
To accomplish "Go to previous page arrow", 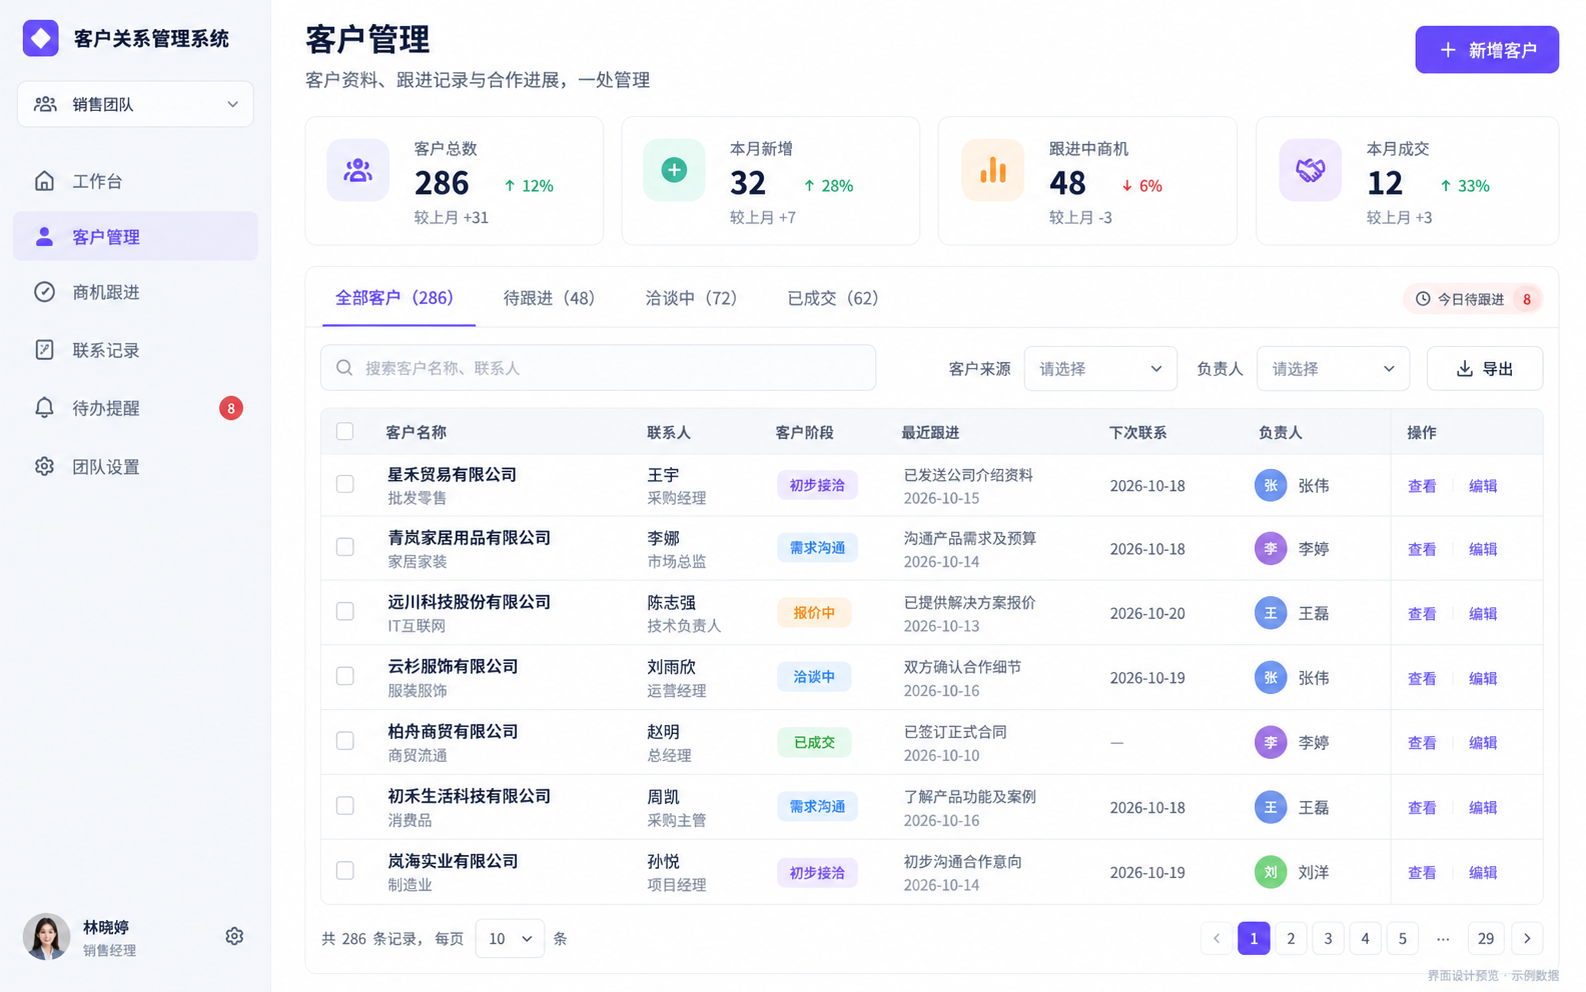I will (1217, 938).
